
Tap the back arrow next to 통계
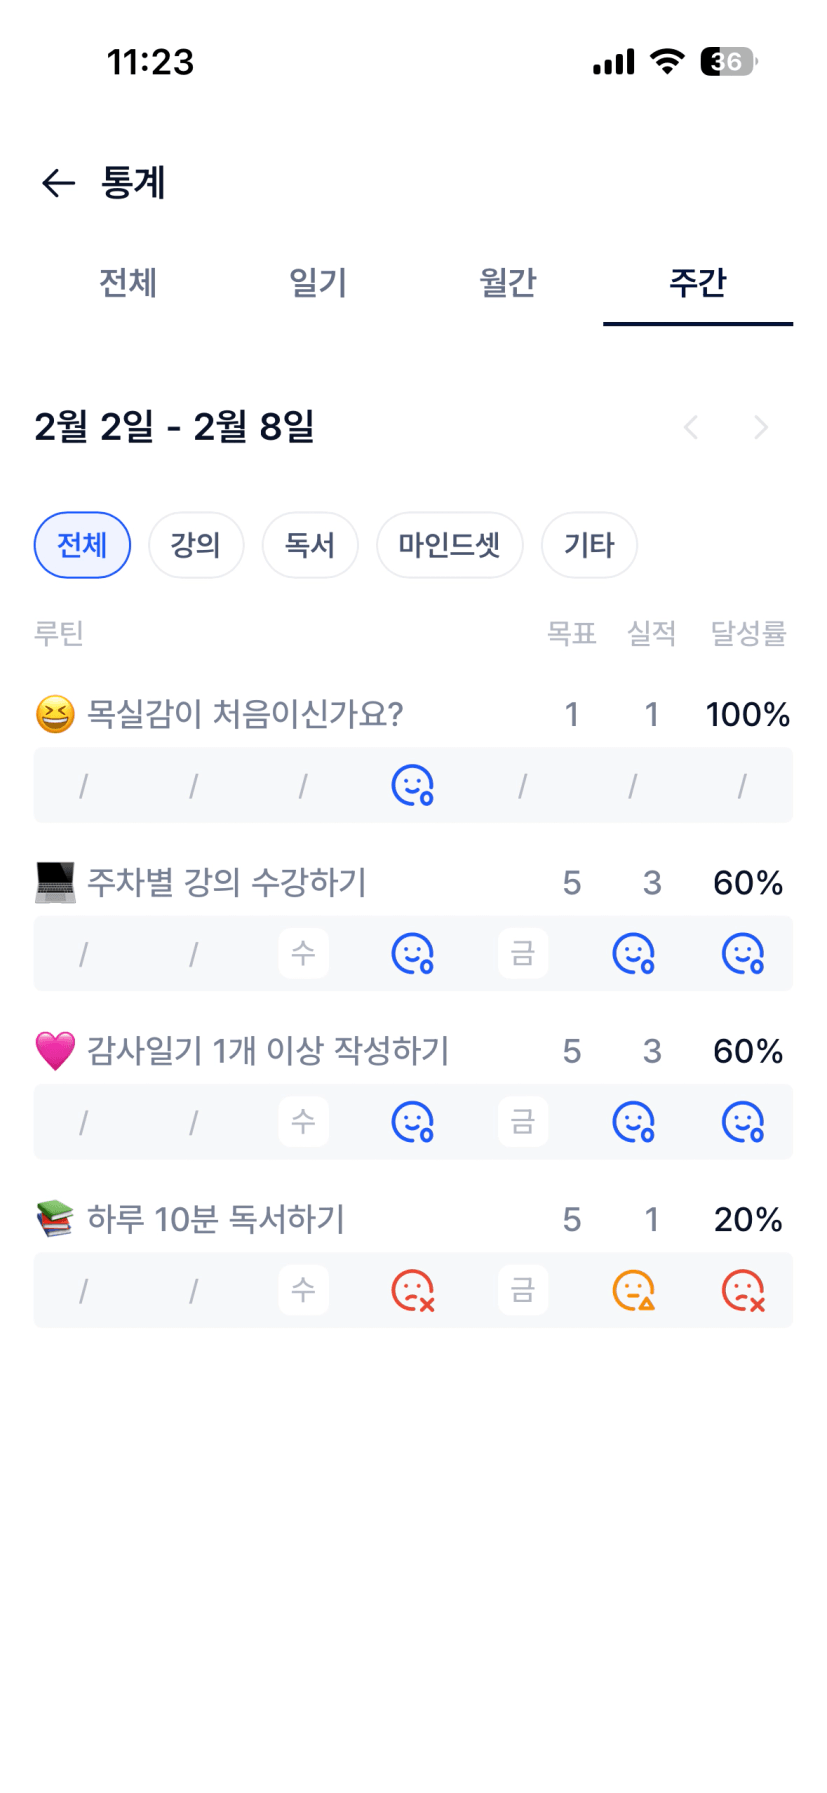tap(58, 183)
